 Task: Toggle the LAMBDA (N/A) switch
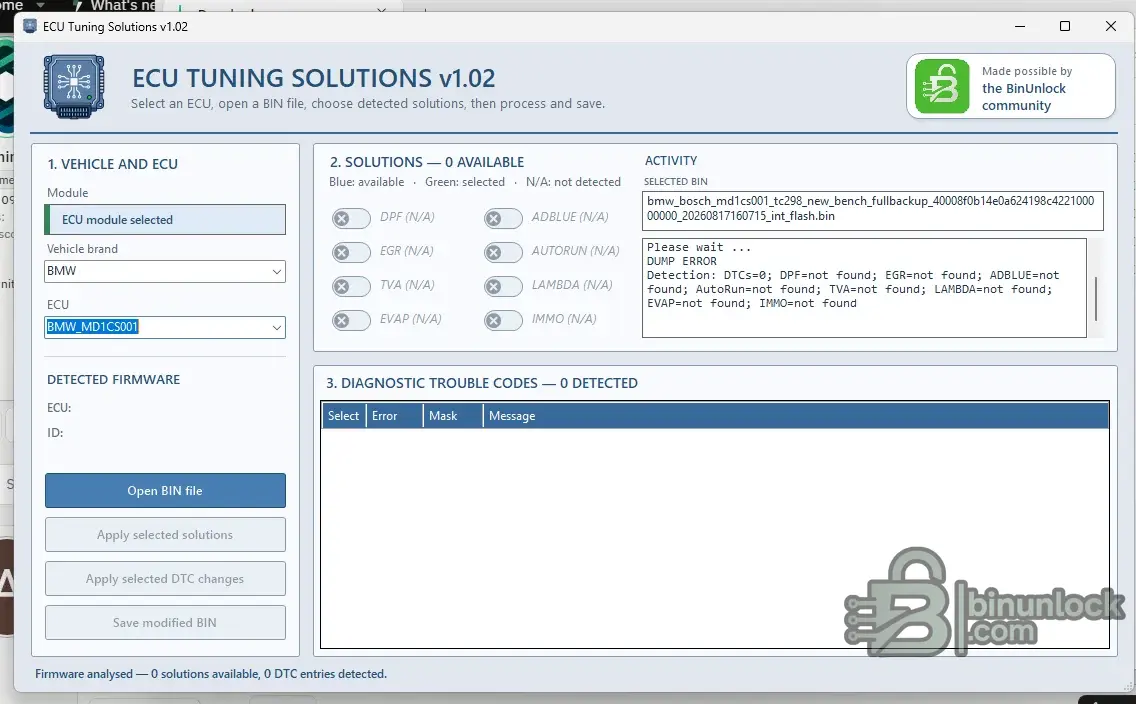click(x=504, y=286)
